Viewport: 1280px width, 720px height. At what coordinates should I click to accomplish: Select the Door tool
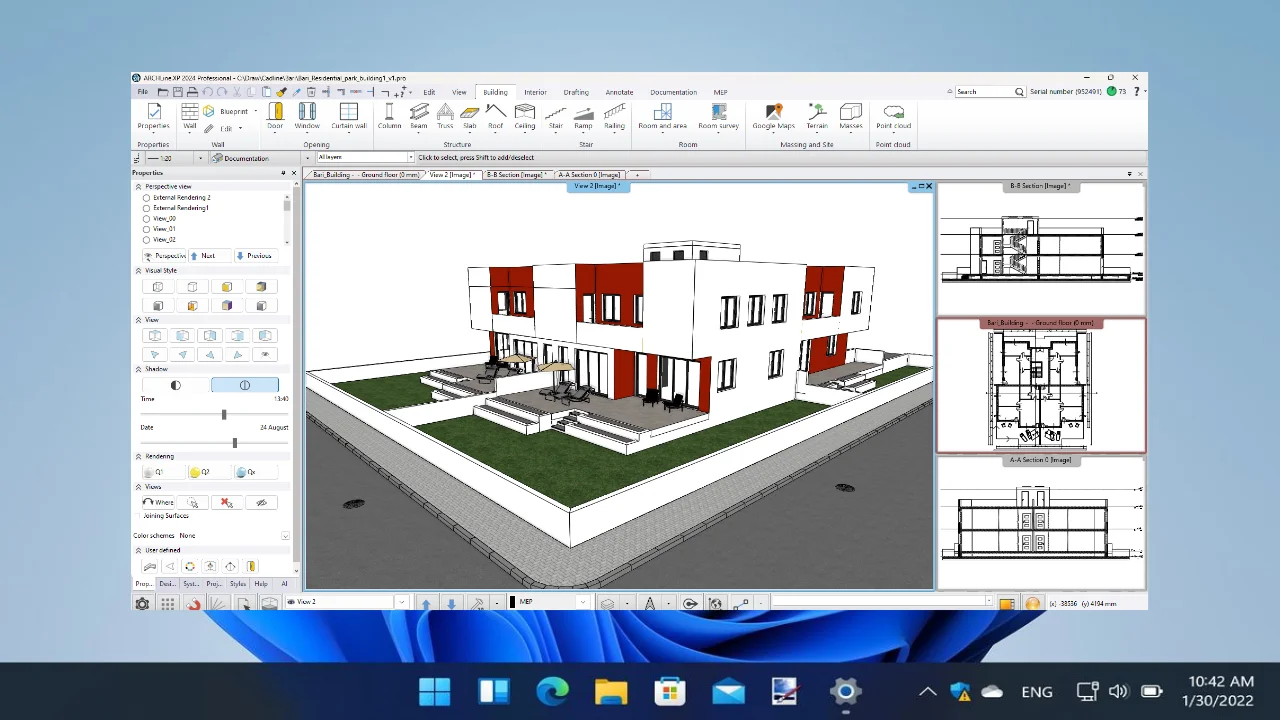[x=275, y=116]
